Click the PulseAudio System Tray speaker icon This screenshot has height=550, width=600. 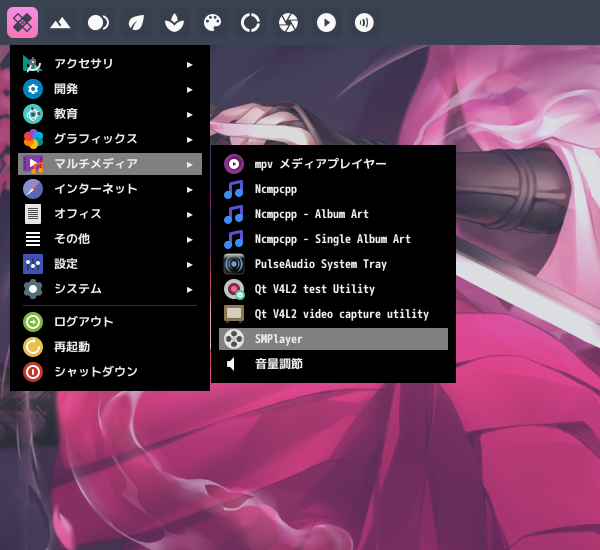(234, 264)
